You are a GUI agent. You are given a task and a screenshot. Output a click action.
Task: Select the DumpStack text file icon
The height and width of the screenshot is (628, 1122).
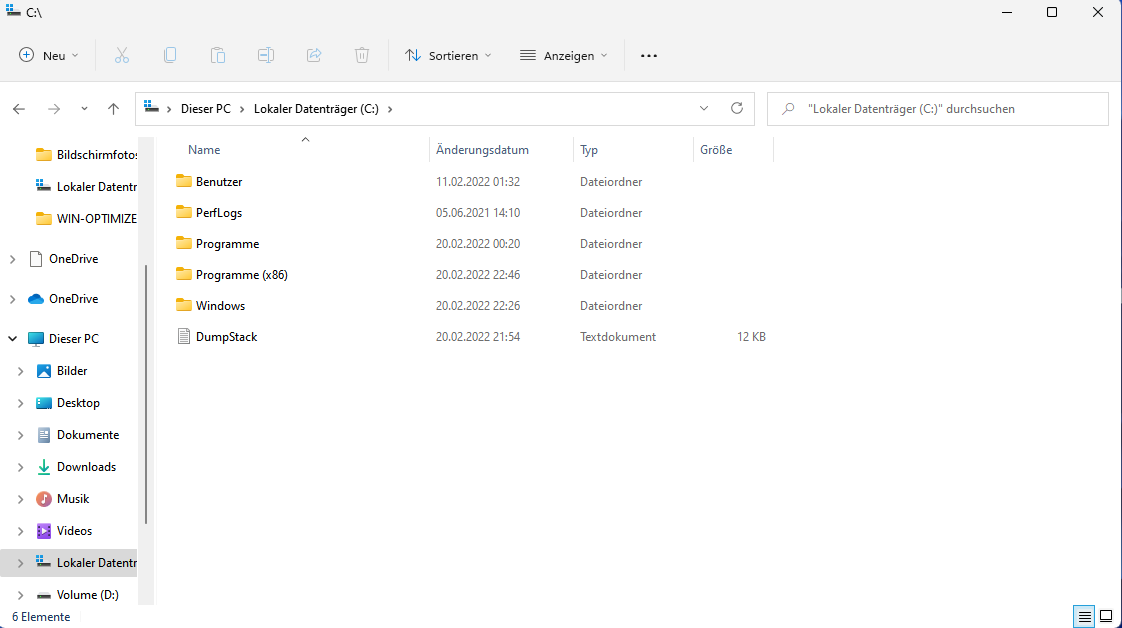click(x=184, y=336)
